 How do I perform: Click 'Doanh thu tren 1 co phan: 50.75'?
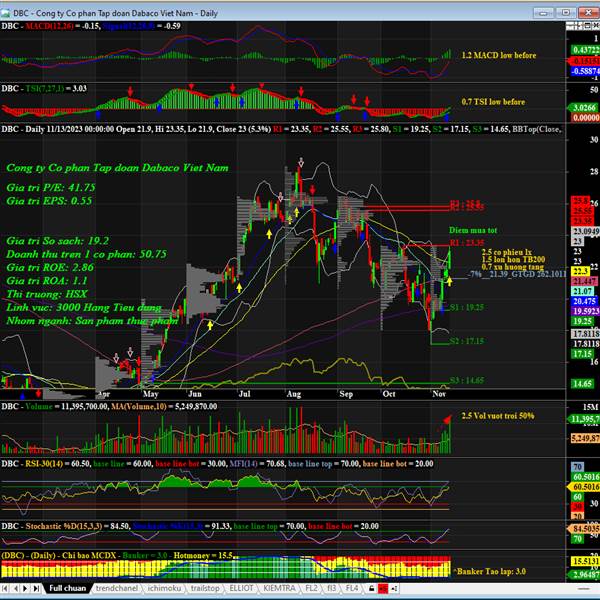pos(86,254)
